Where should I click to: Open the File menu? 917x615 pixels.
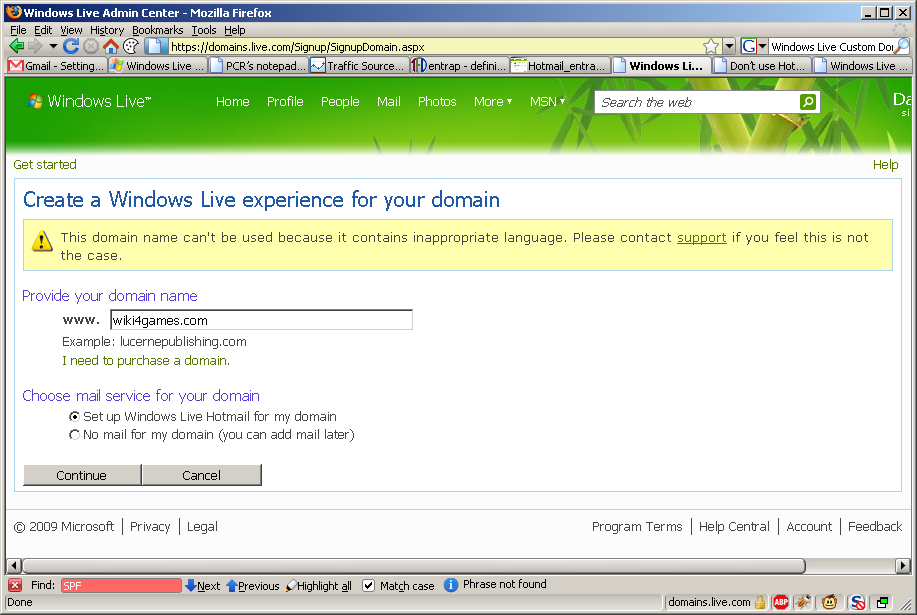point(18,30)
